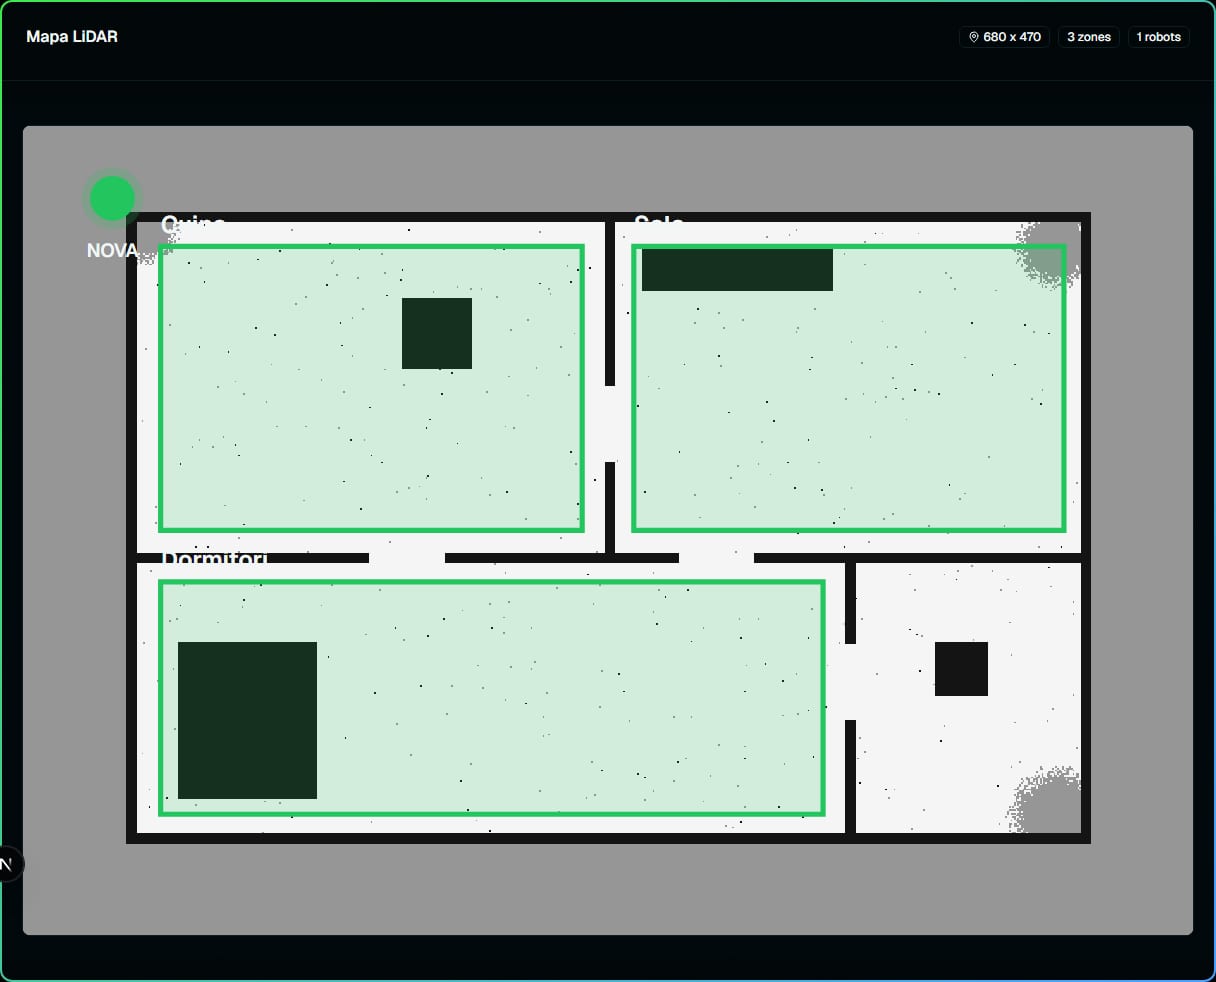Select the Cuina zone area
This screenshot has width=1216, height=982.
click(371, 388)
